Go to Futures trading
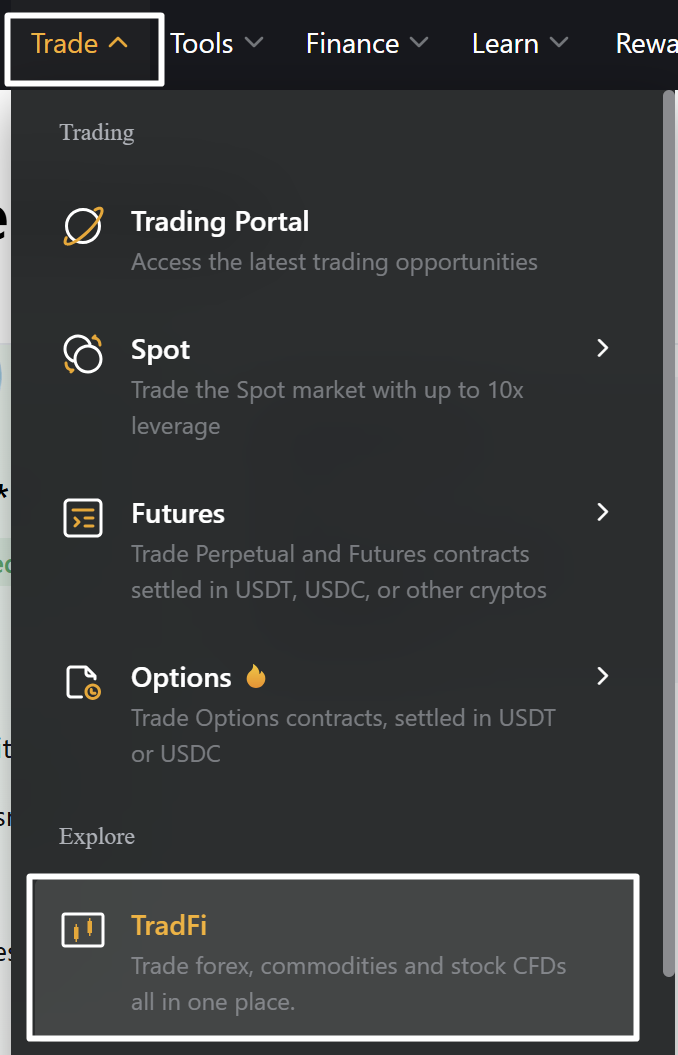Screen dimensions: 678x1055 178,514
